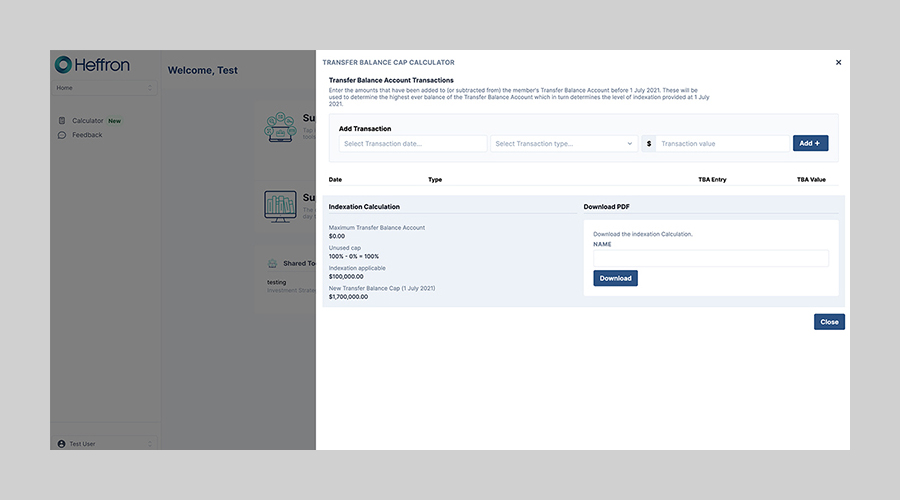900x500 pixels.
Task: Click the $100,000.00 indexation applicable value
Action: (346, 277)
